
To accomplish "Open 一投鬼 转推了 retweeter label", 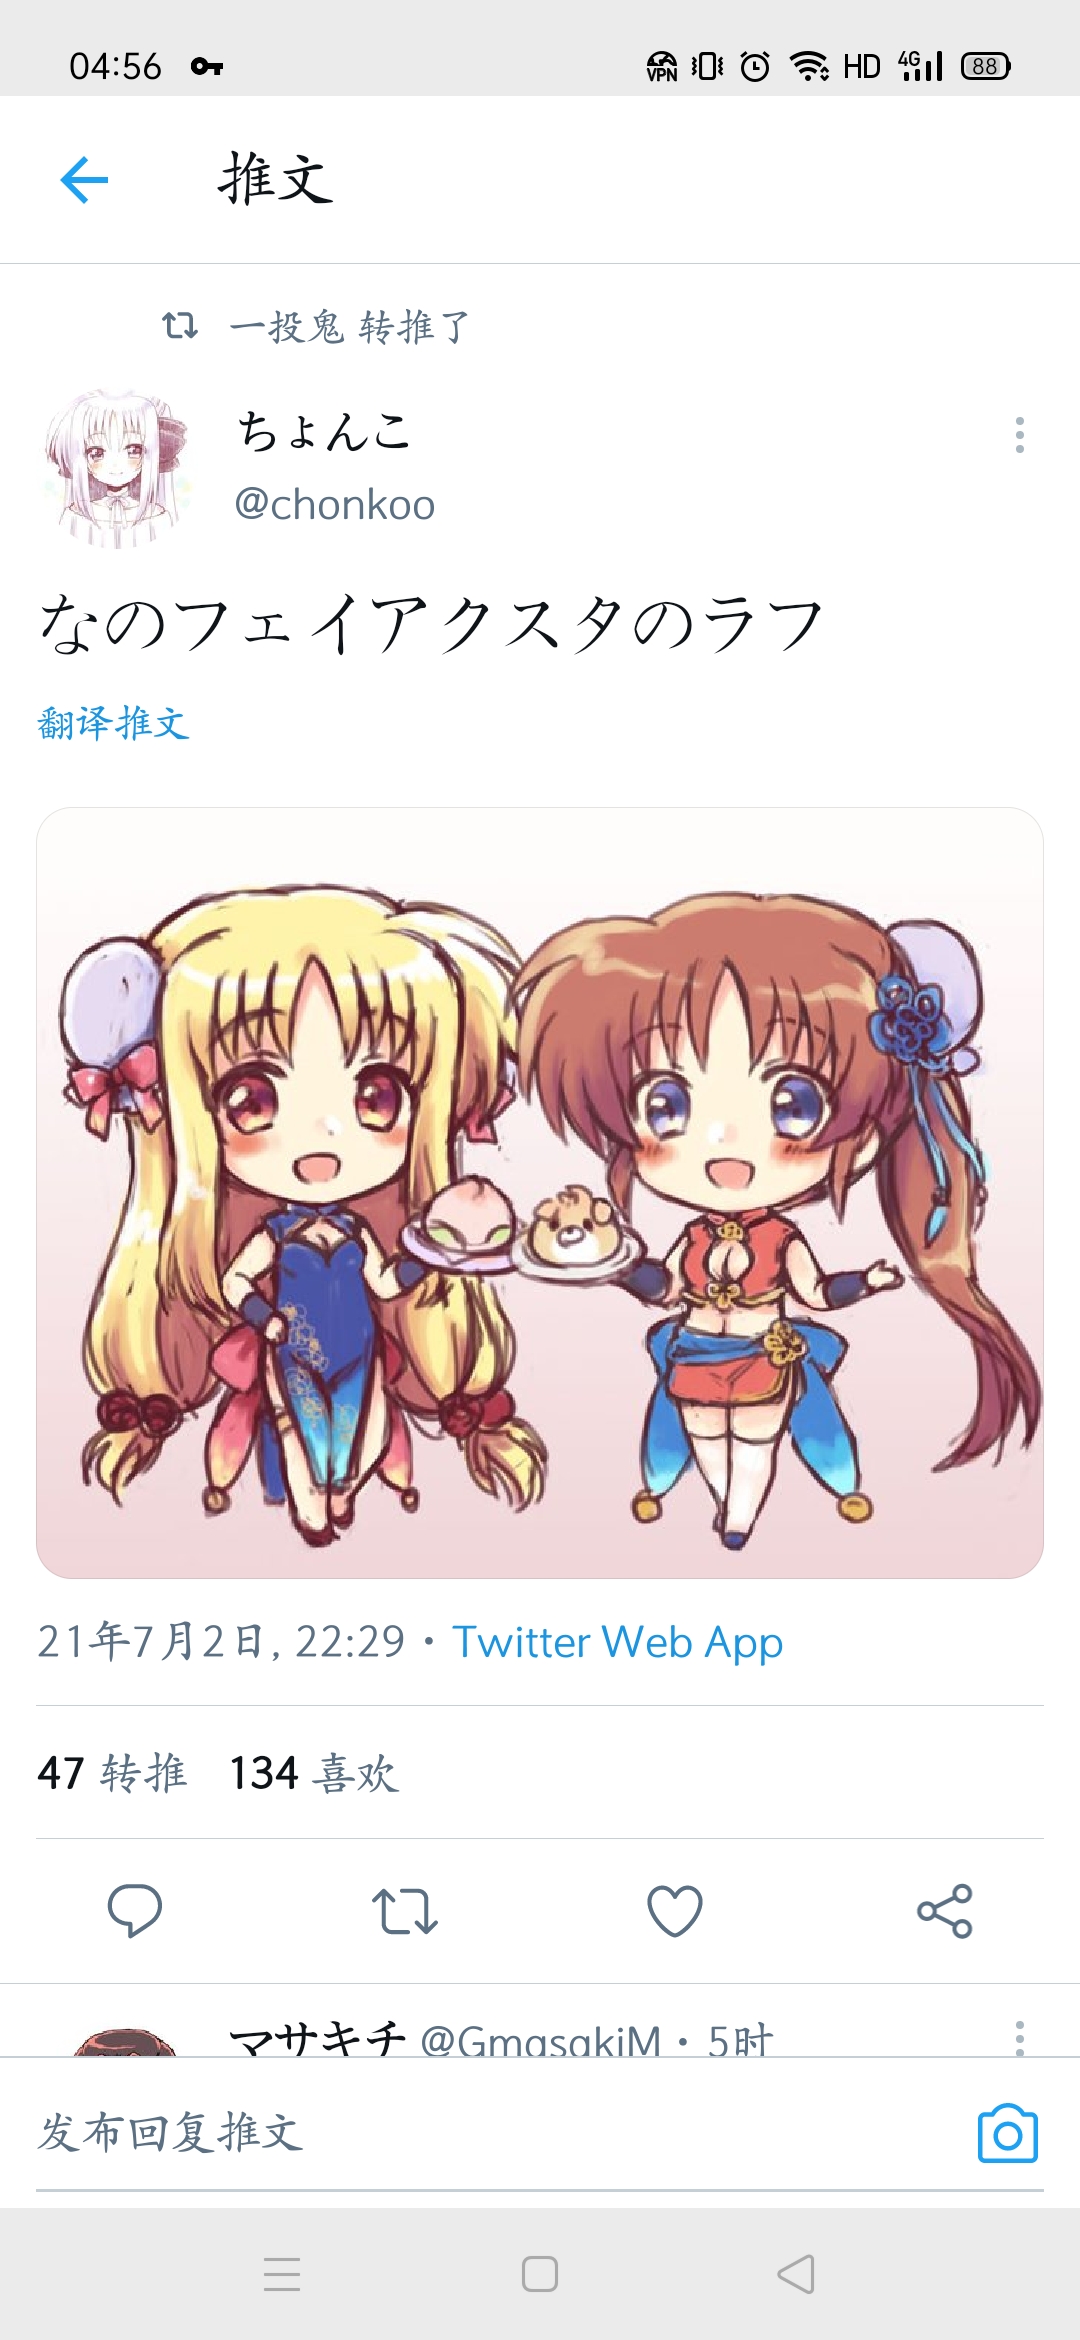I will (x=348, y=326).
